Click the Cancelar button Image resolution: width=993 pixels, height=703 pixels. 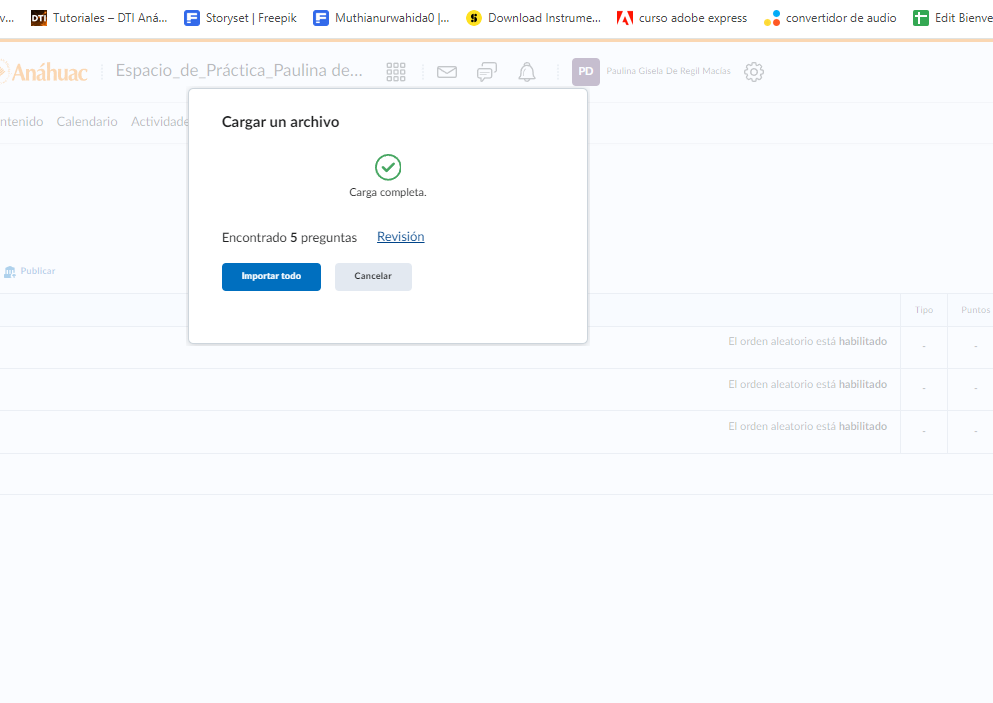pos(373,276)
